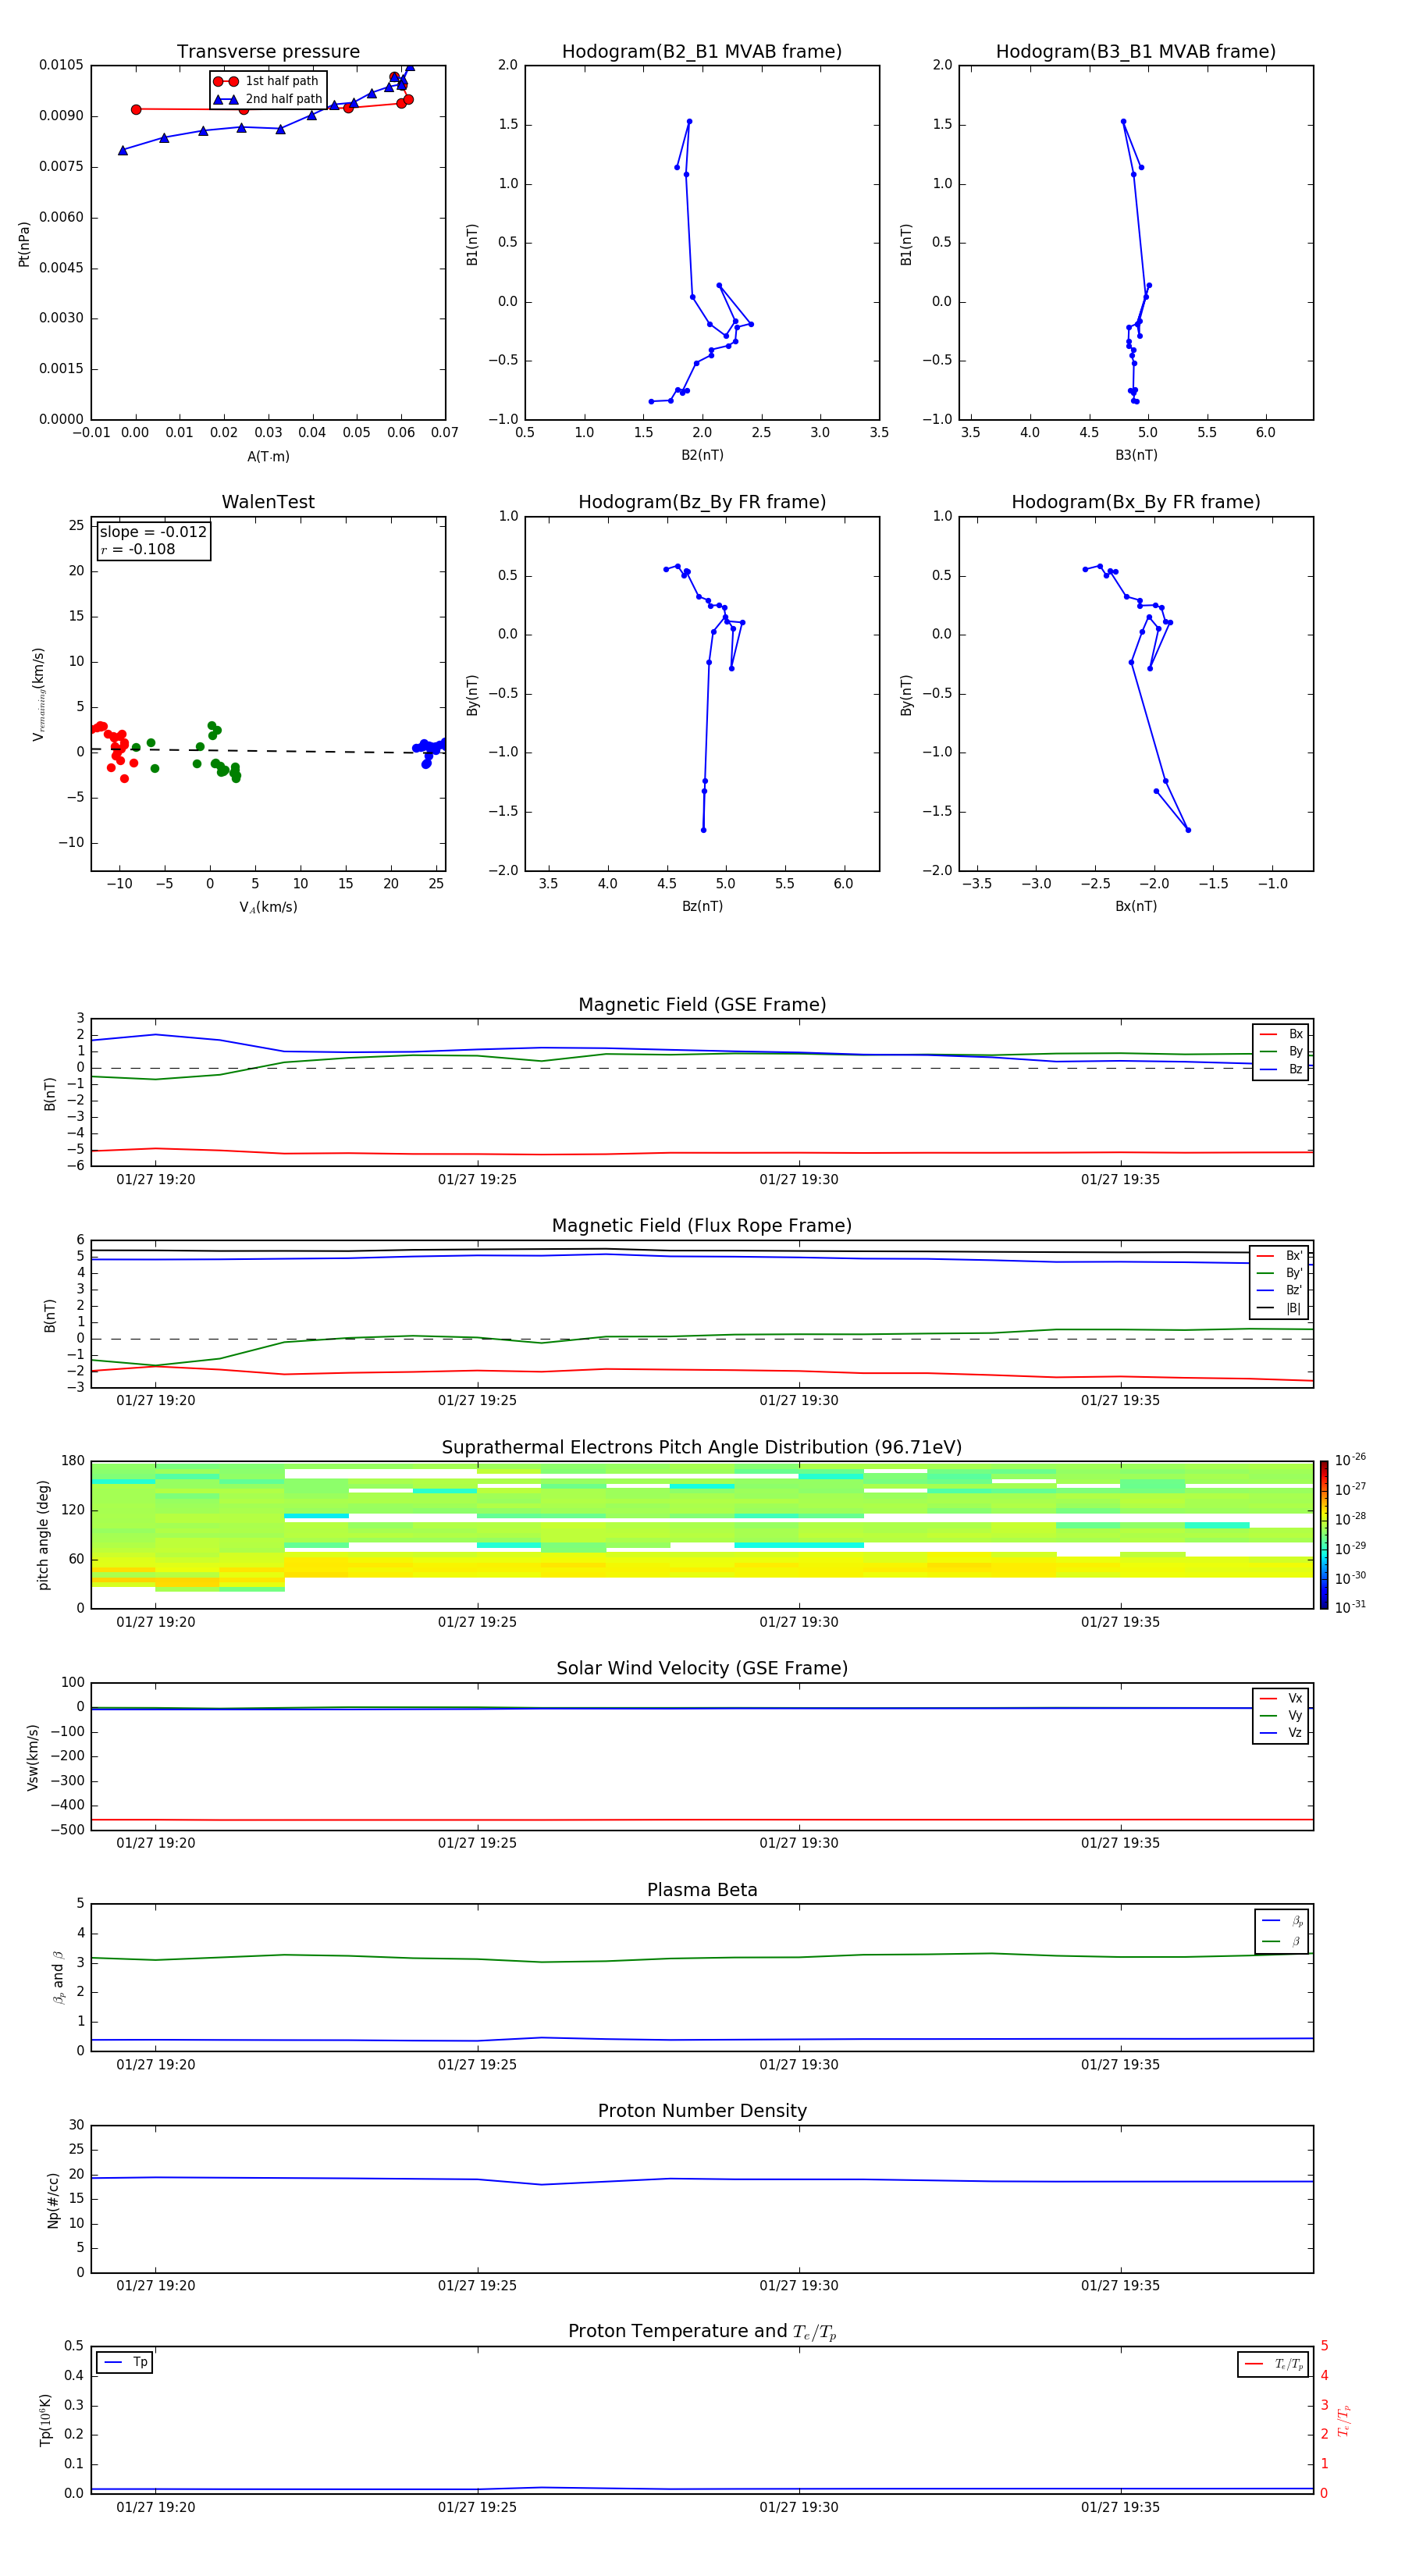
Task: Click the 'Plasma Beta' plot title
Action: [702, 1891]
